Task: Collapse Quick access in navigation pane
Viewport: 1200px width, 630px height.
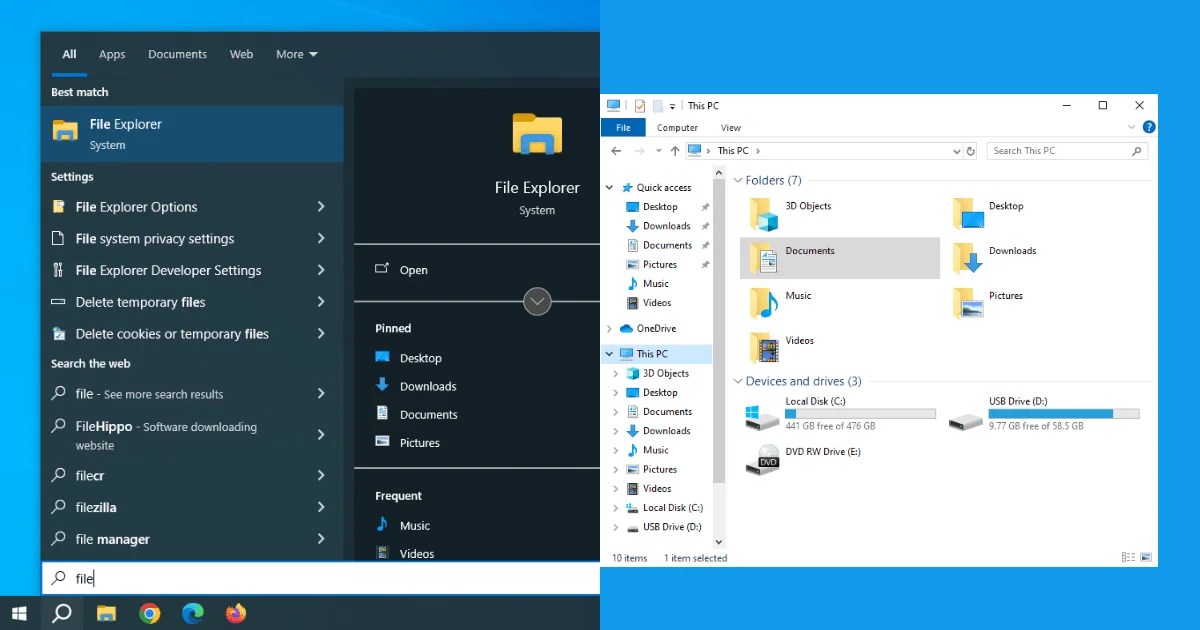Action: 610,187
